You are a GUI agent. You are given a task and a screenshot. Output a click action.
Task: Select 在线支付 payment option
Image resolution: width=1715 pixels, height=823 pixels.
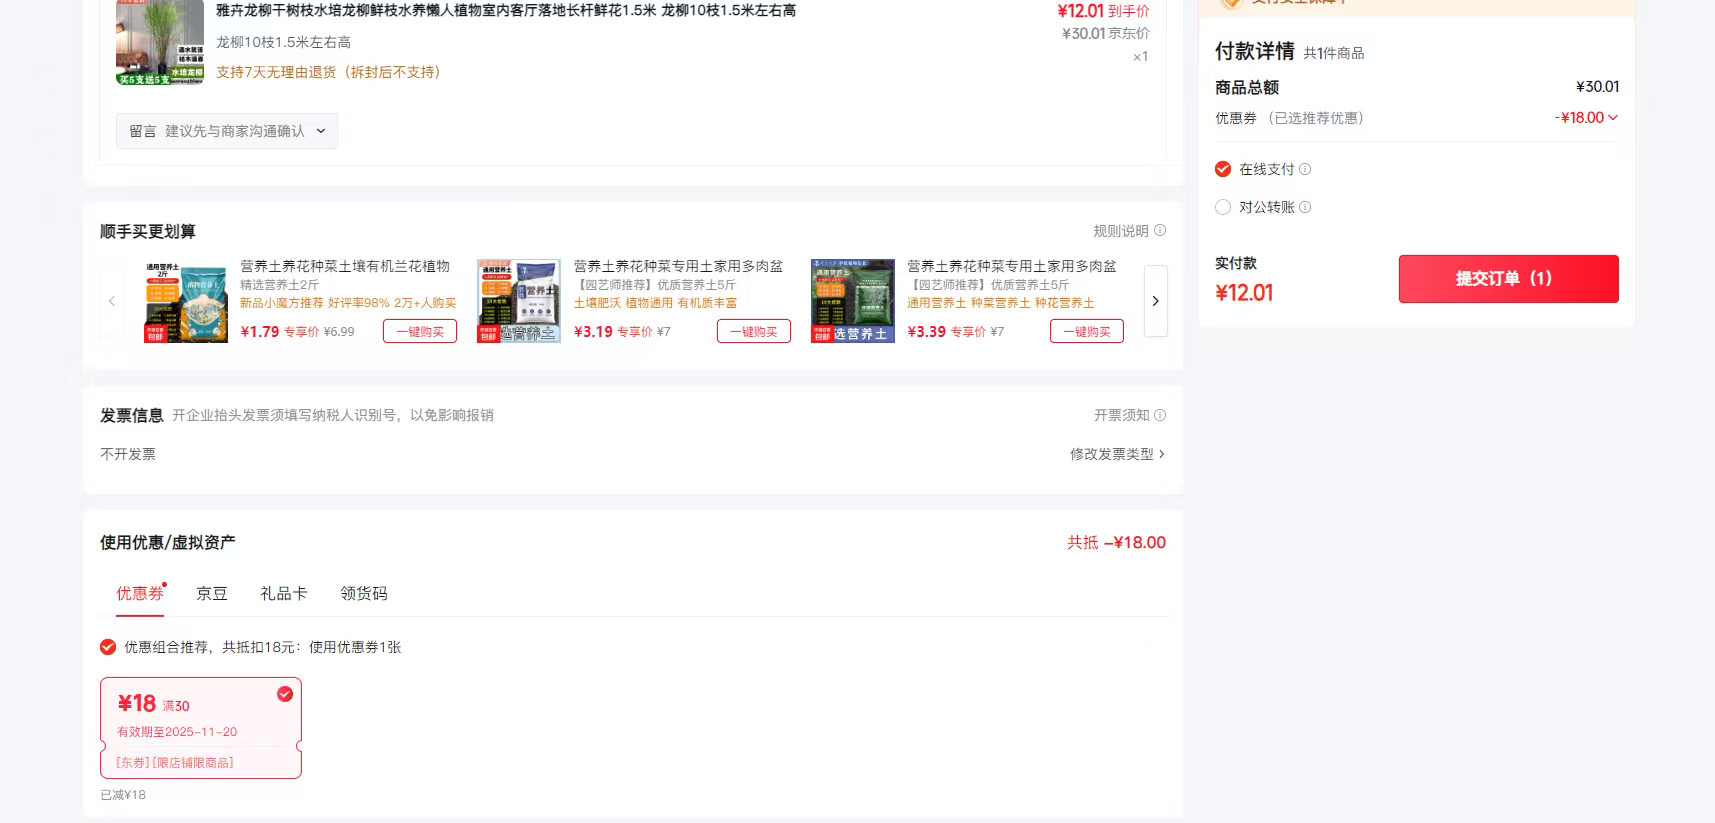(1223, 170)
